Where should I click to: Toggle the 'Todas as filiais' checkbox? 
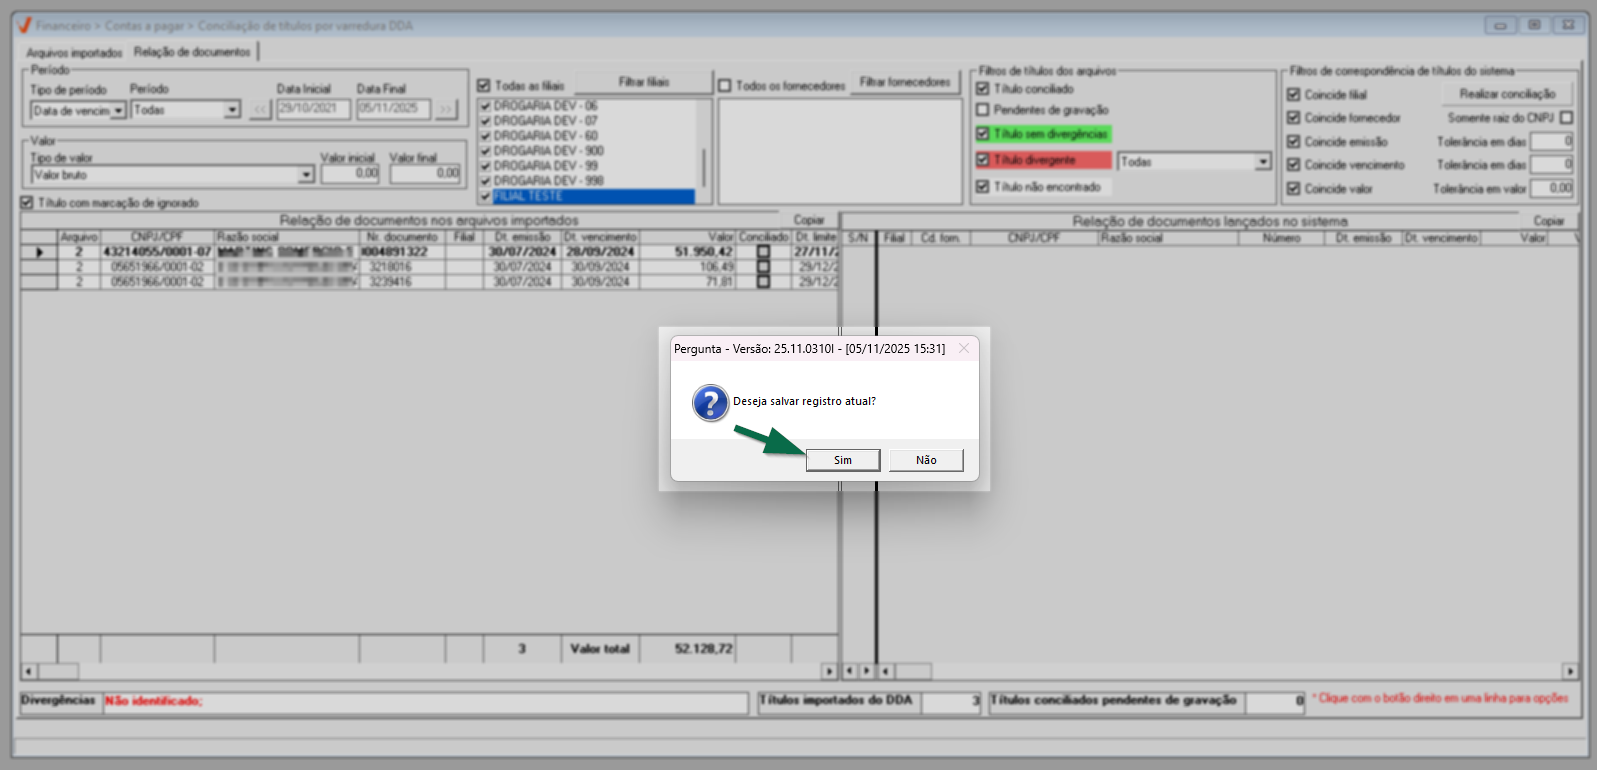[x=484, y=86]
